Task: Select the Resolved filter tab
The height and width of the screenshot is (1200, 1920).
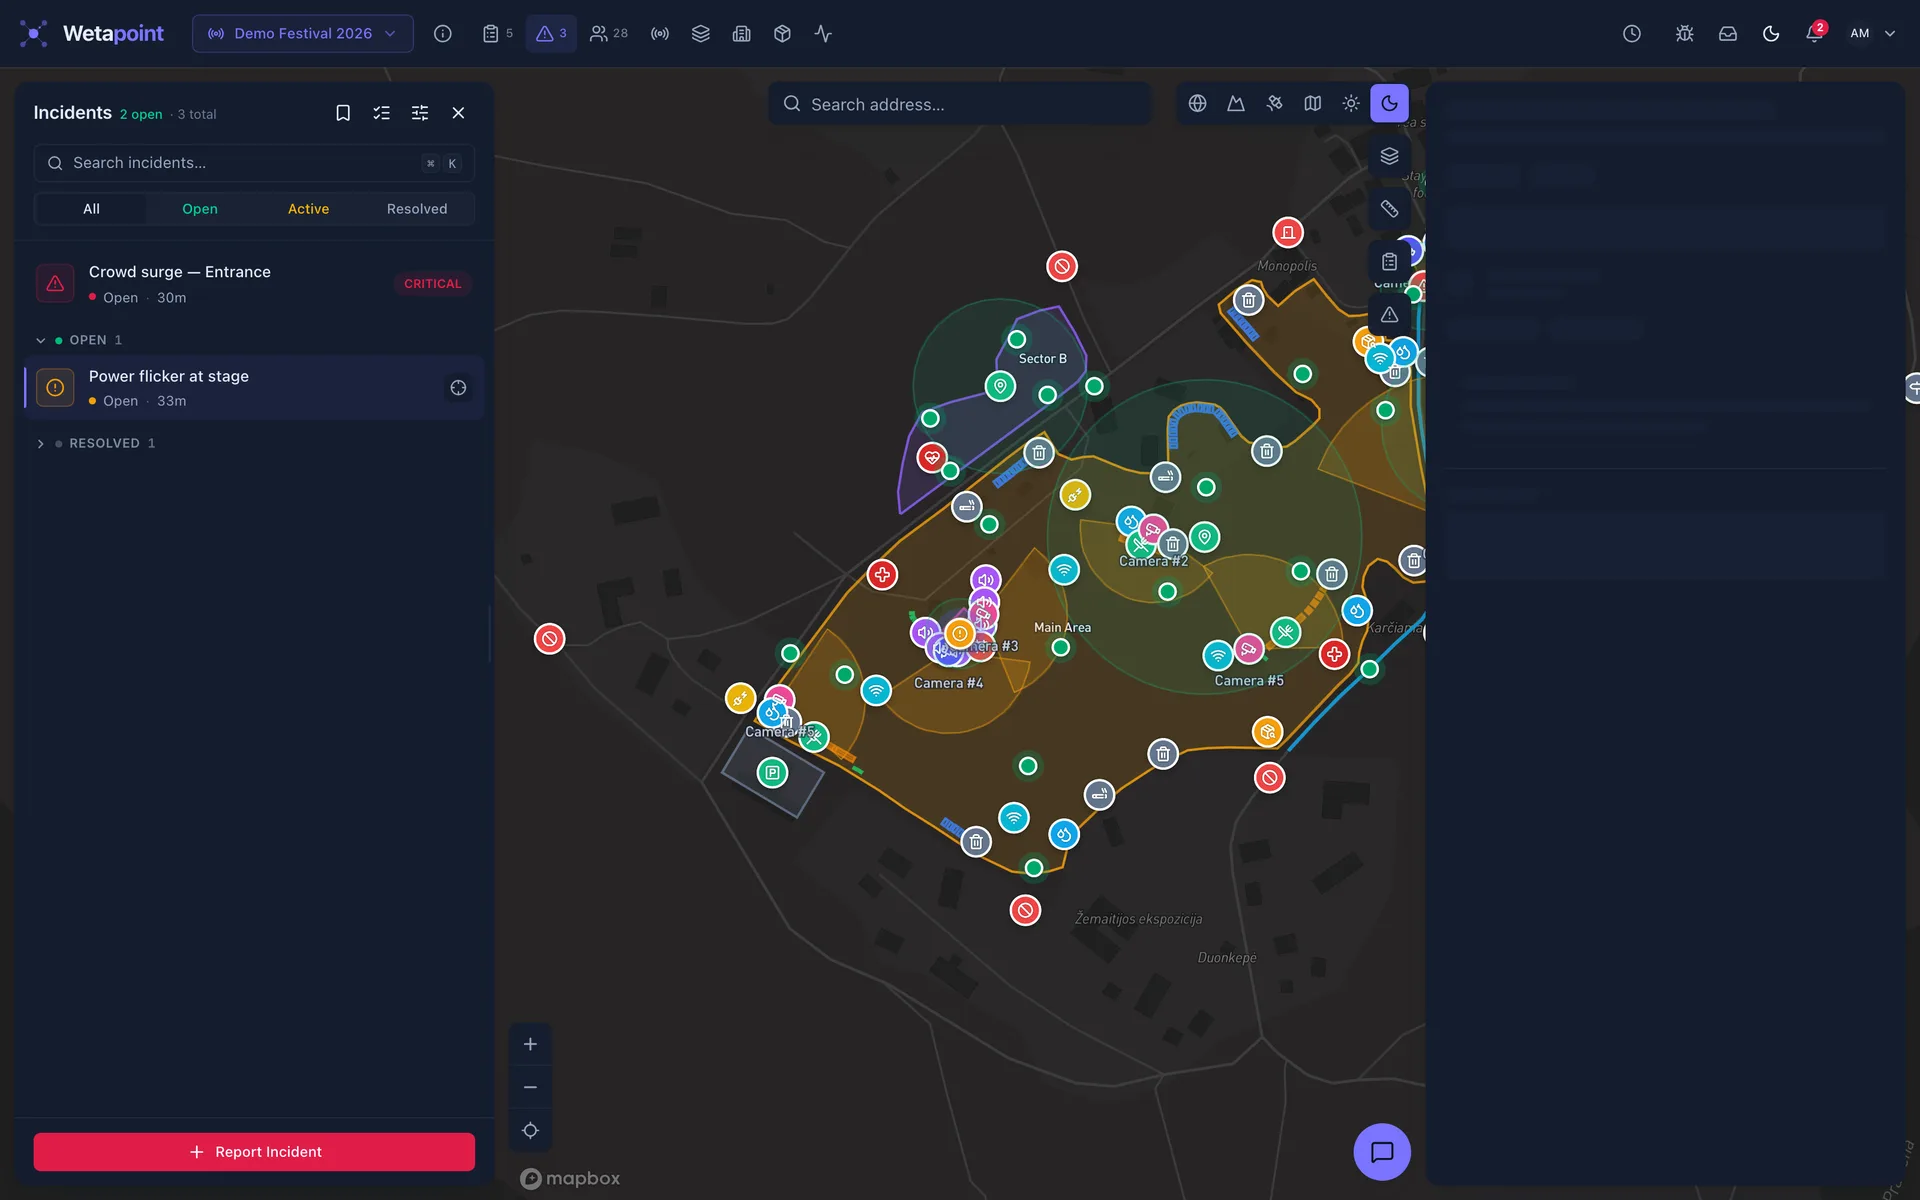Action: click(x=417, y=209)
